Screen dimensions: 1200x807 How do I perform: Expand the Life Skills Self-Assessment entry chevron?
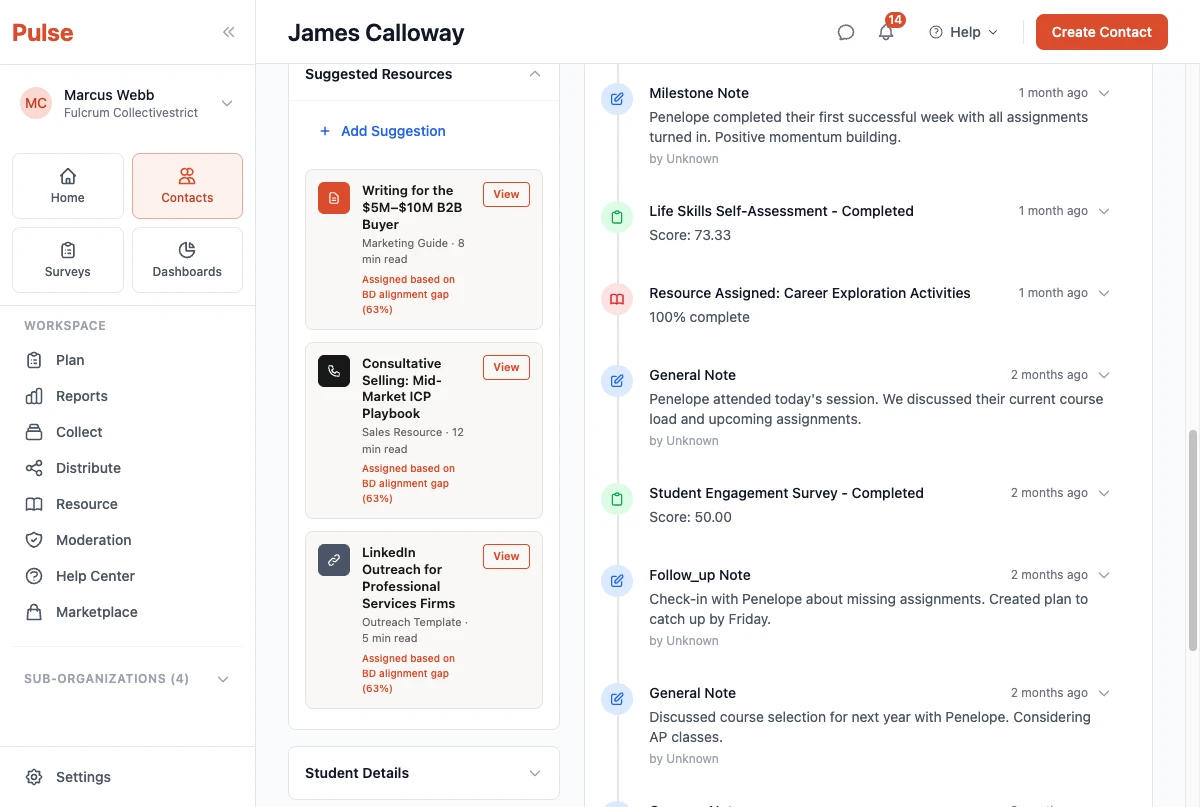1104,211
